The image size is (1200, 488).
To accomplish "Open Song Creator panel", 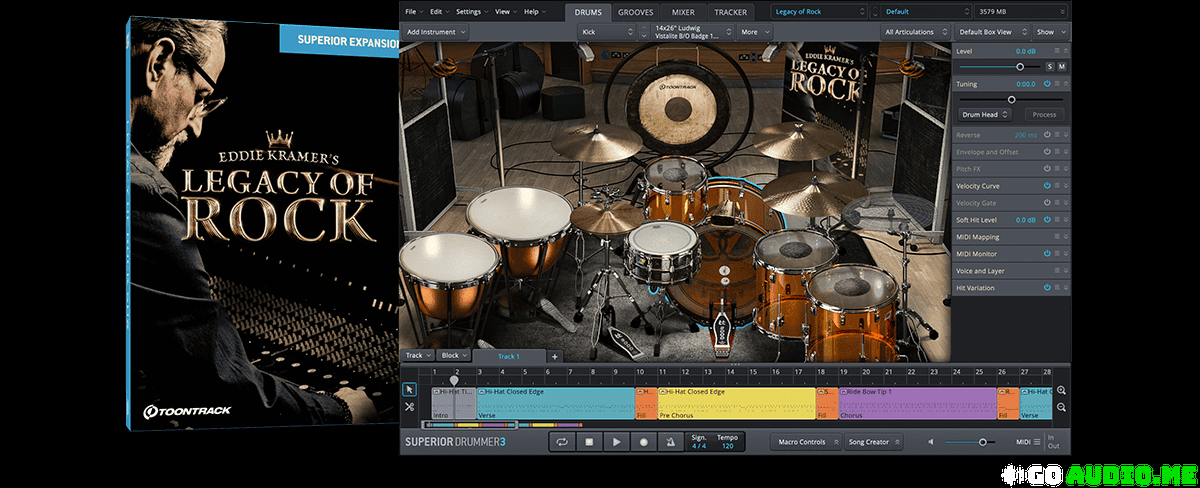I will click(873, 441).
